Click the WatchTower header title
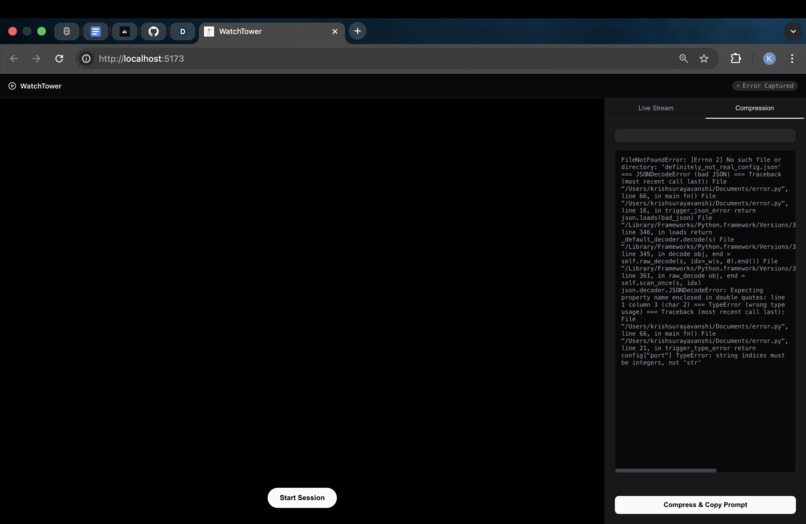Image resolution: width=806 pixels, height=524 pixels. click(x=41, y=86)
